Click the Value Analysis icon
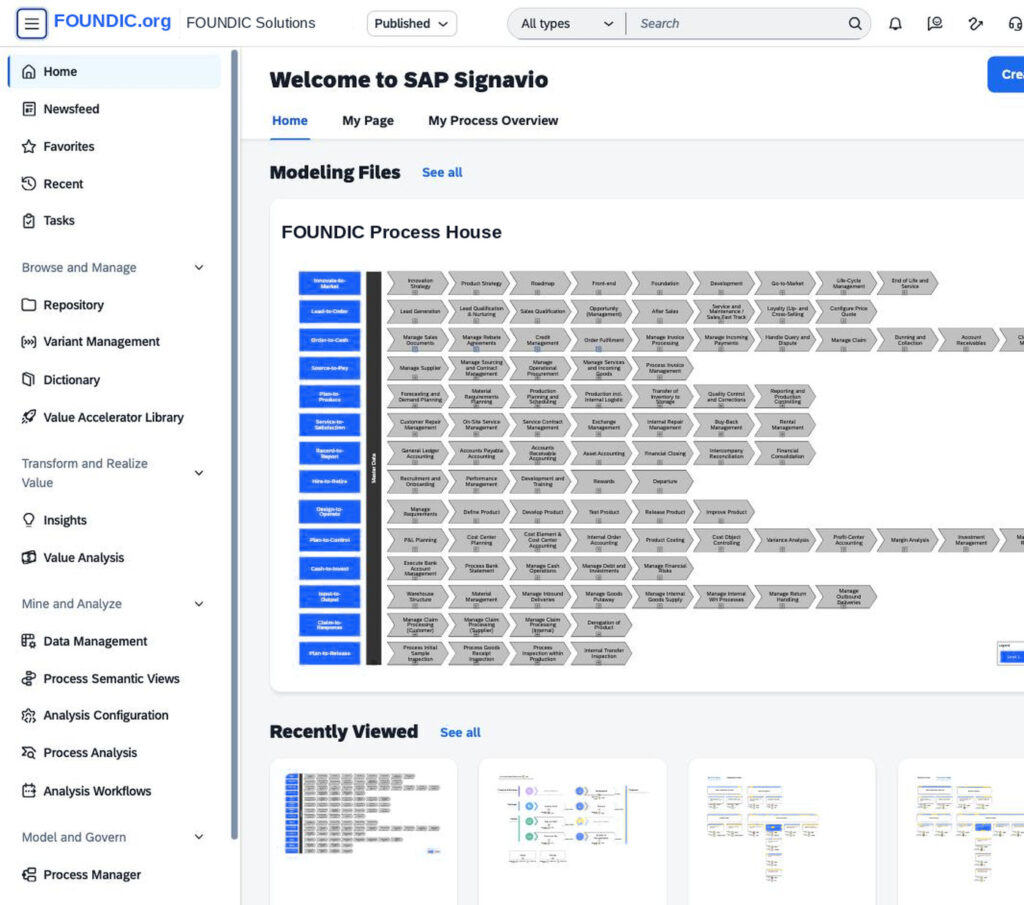The height and width of the screenshot is (905, 1024). click(x=29, y=557)
